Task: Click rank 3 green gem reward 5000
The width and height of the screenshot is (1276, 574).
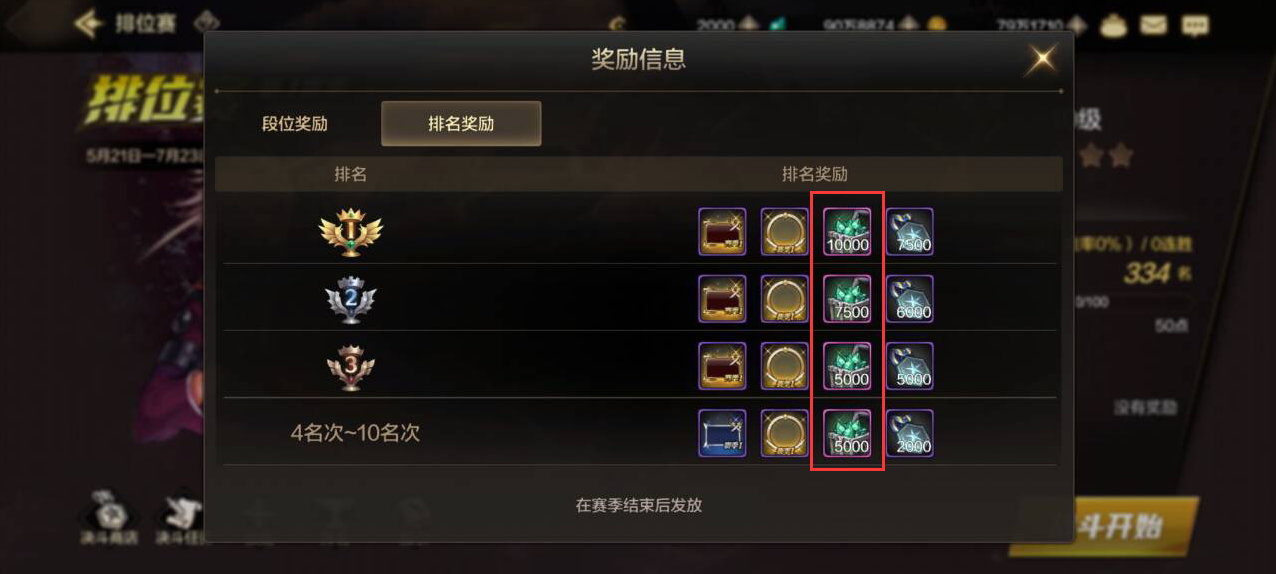Action: 847,366
